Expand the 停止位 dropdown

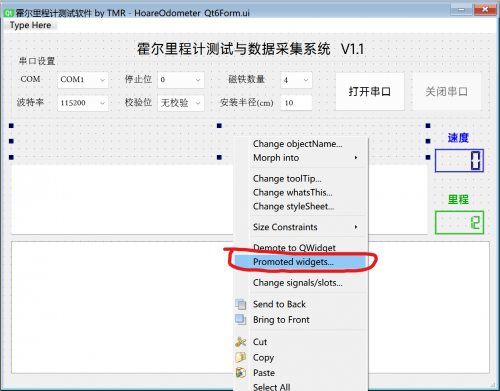coord(181,80)
